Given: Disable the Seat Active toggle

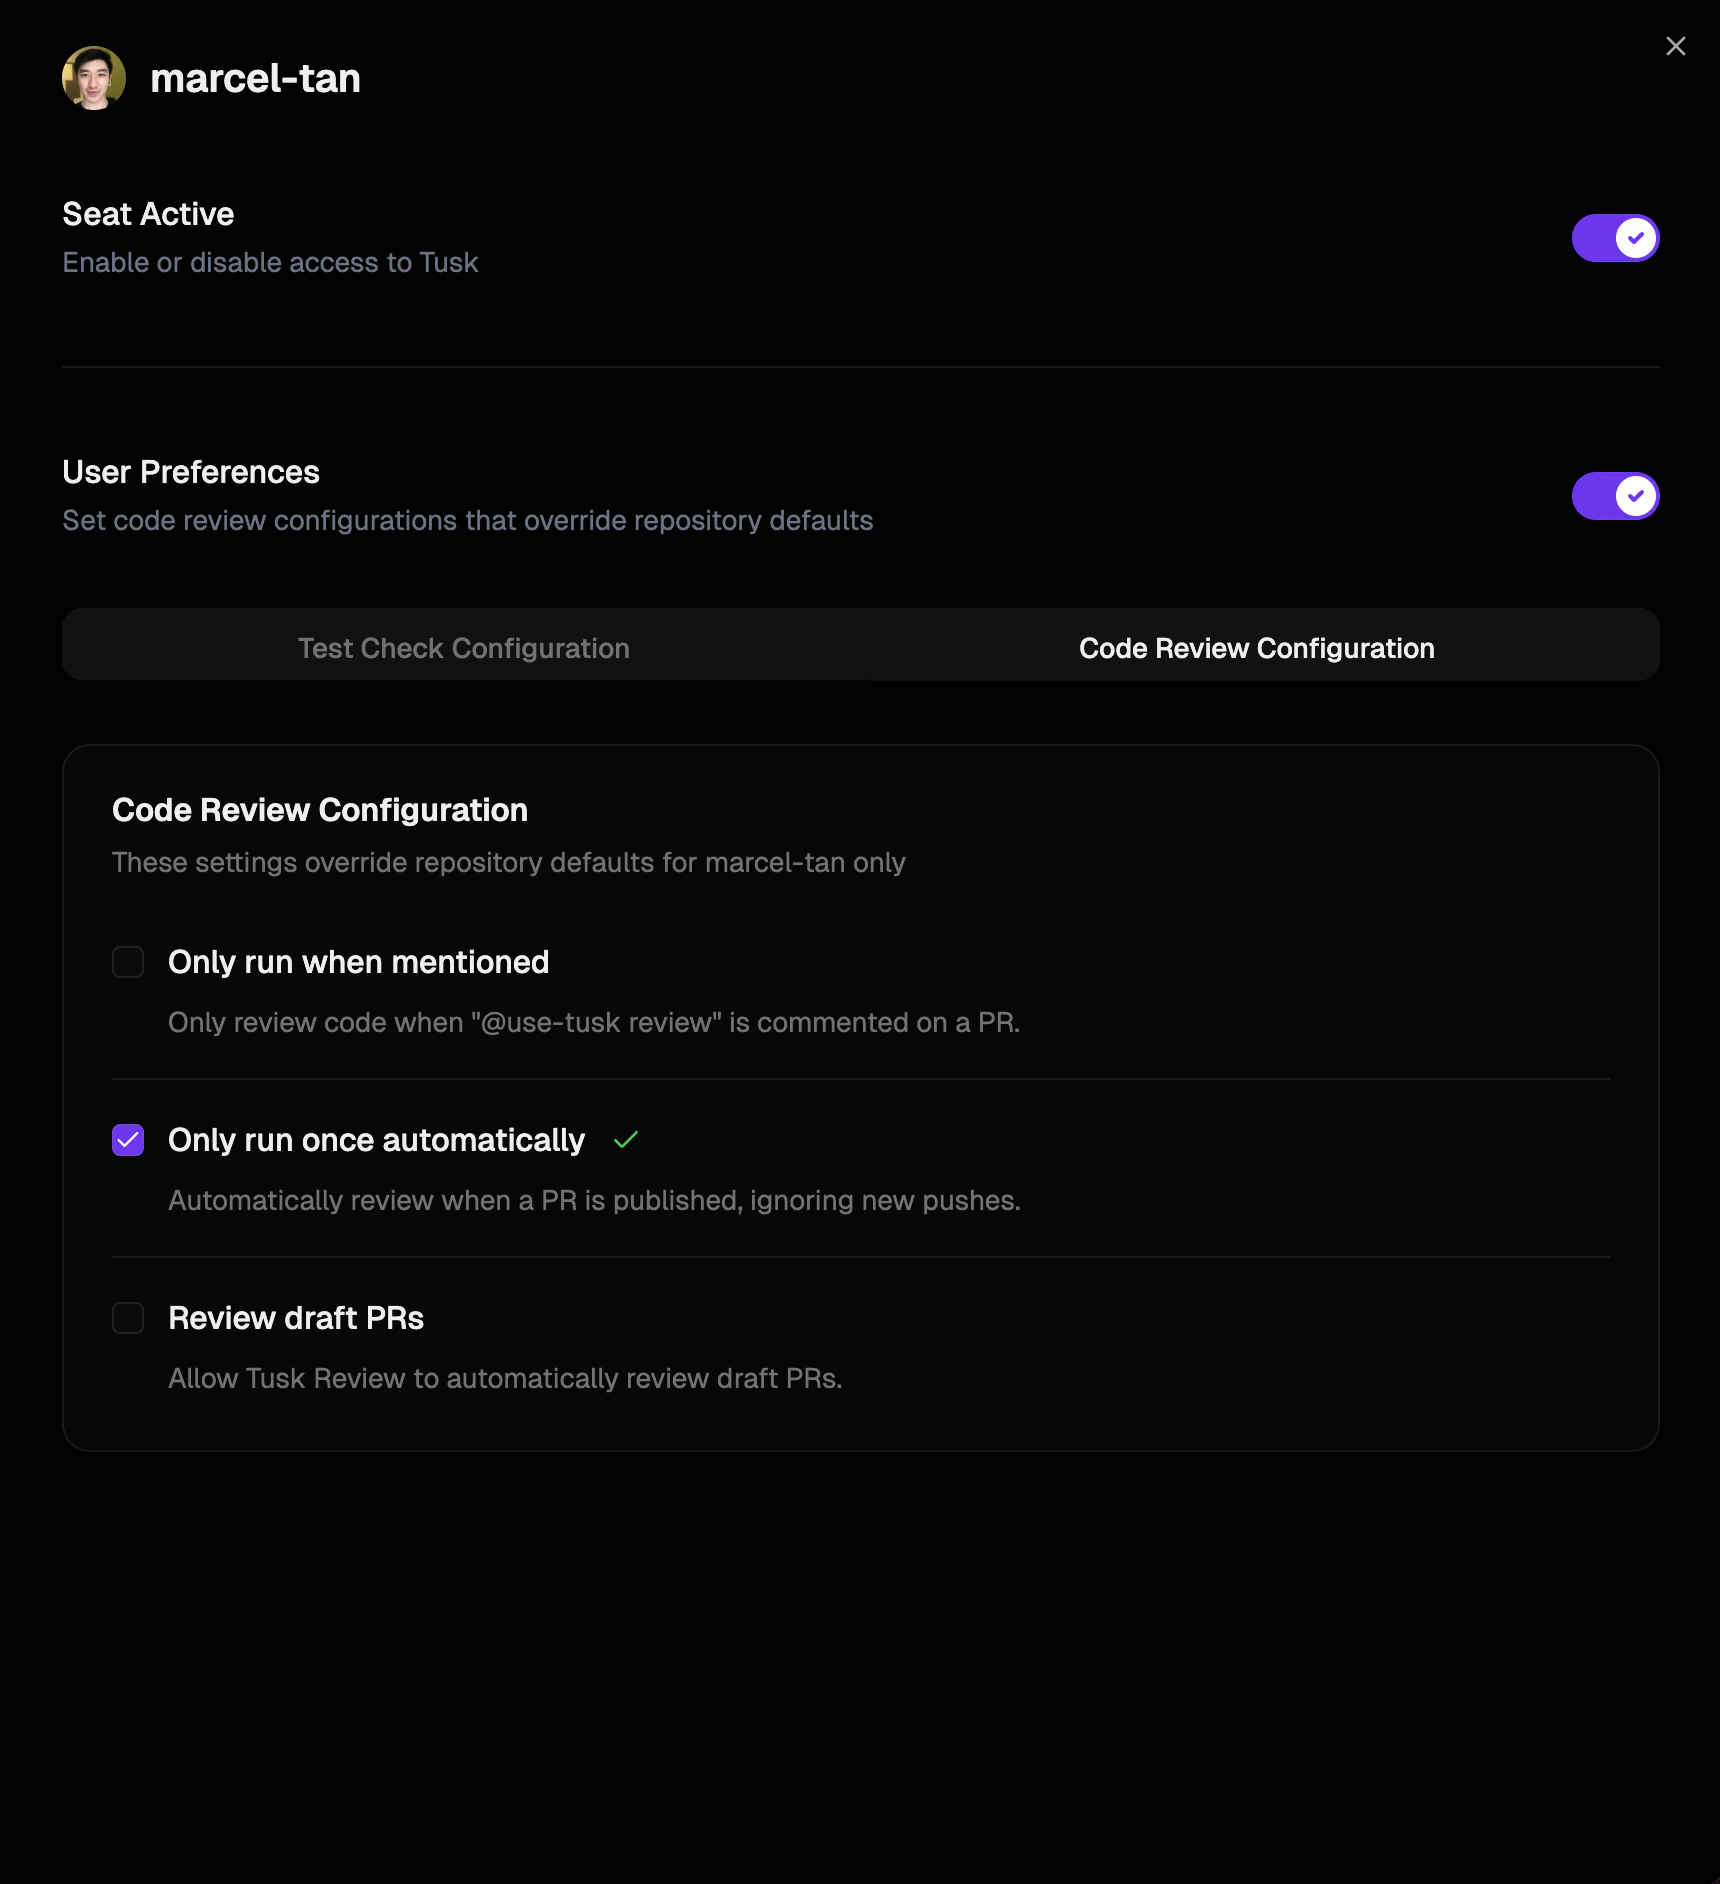Looking at the screenshot, I should [1615, 237].
